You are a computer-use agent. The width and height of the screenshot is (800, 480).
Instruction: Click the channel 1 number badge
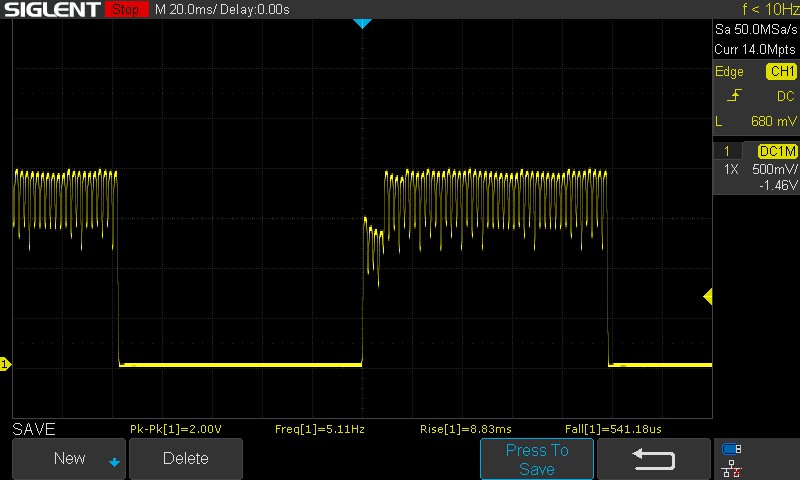pyautogui.click(x=727, y=151)
